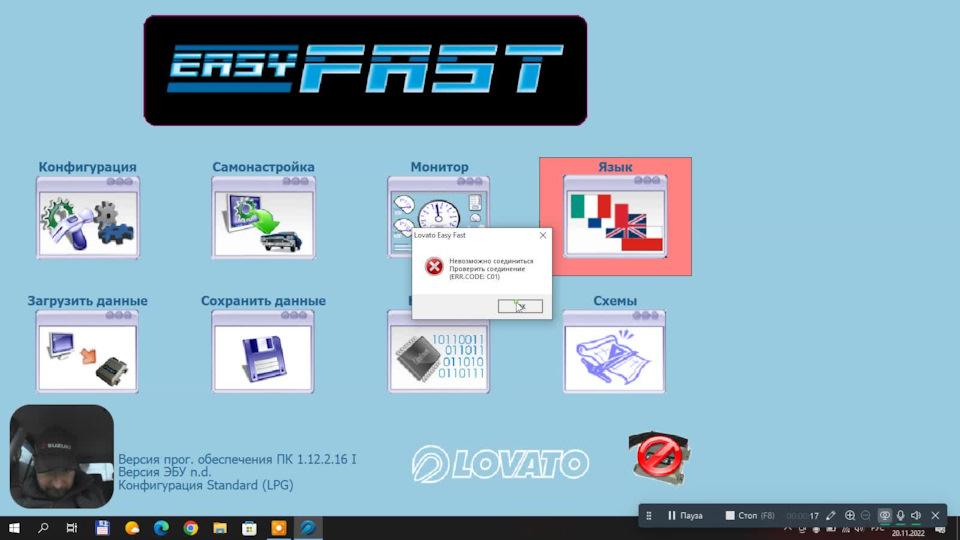
Task: Click the Easy Fast banner logo
Action: pyautogui.click(x=366, y=70)
